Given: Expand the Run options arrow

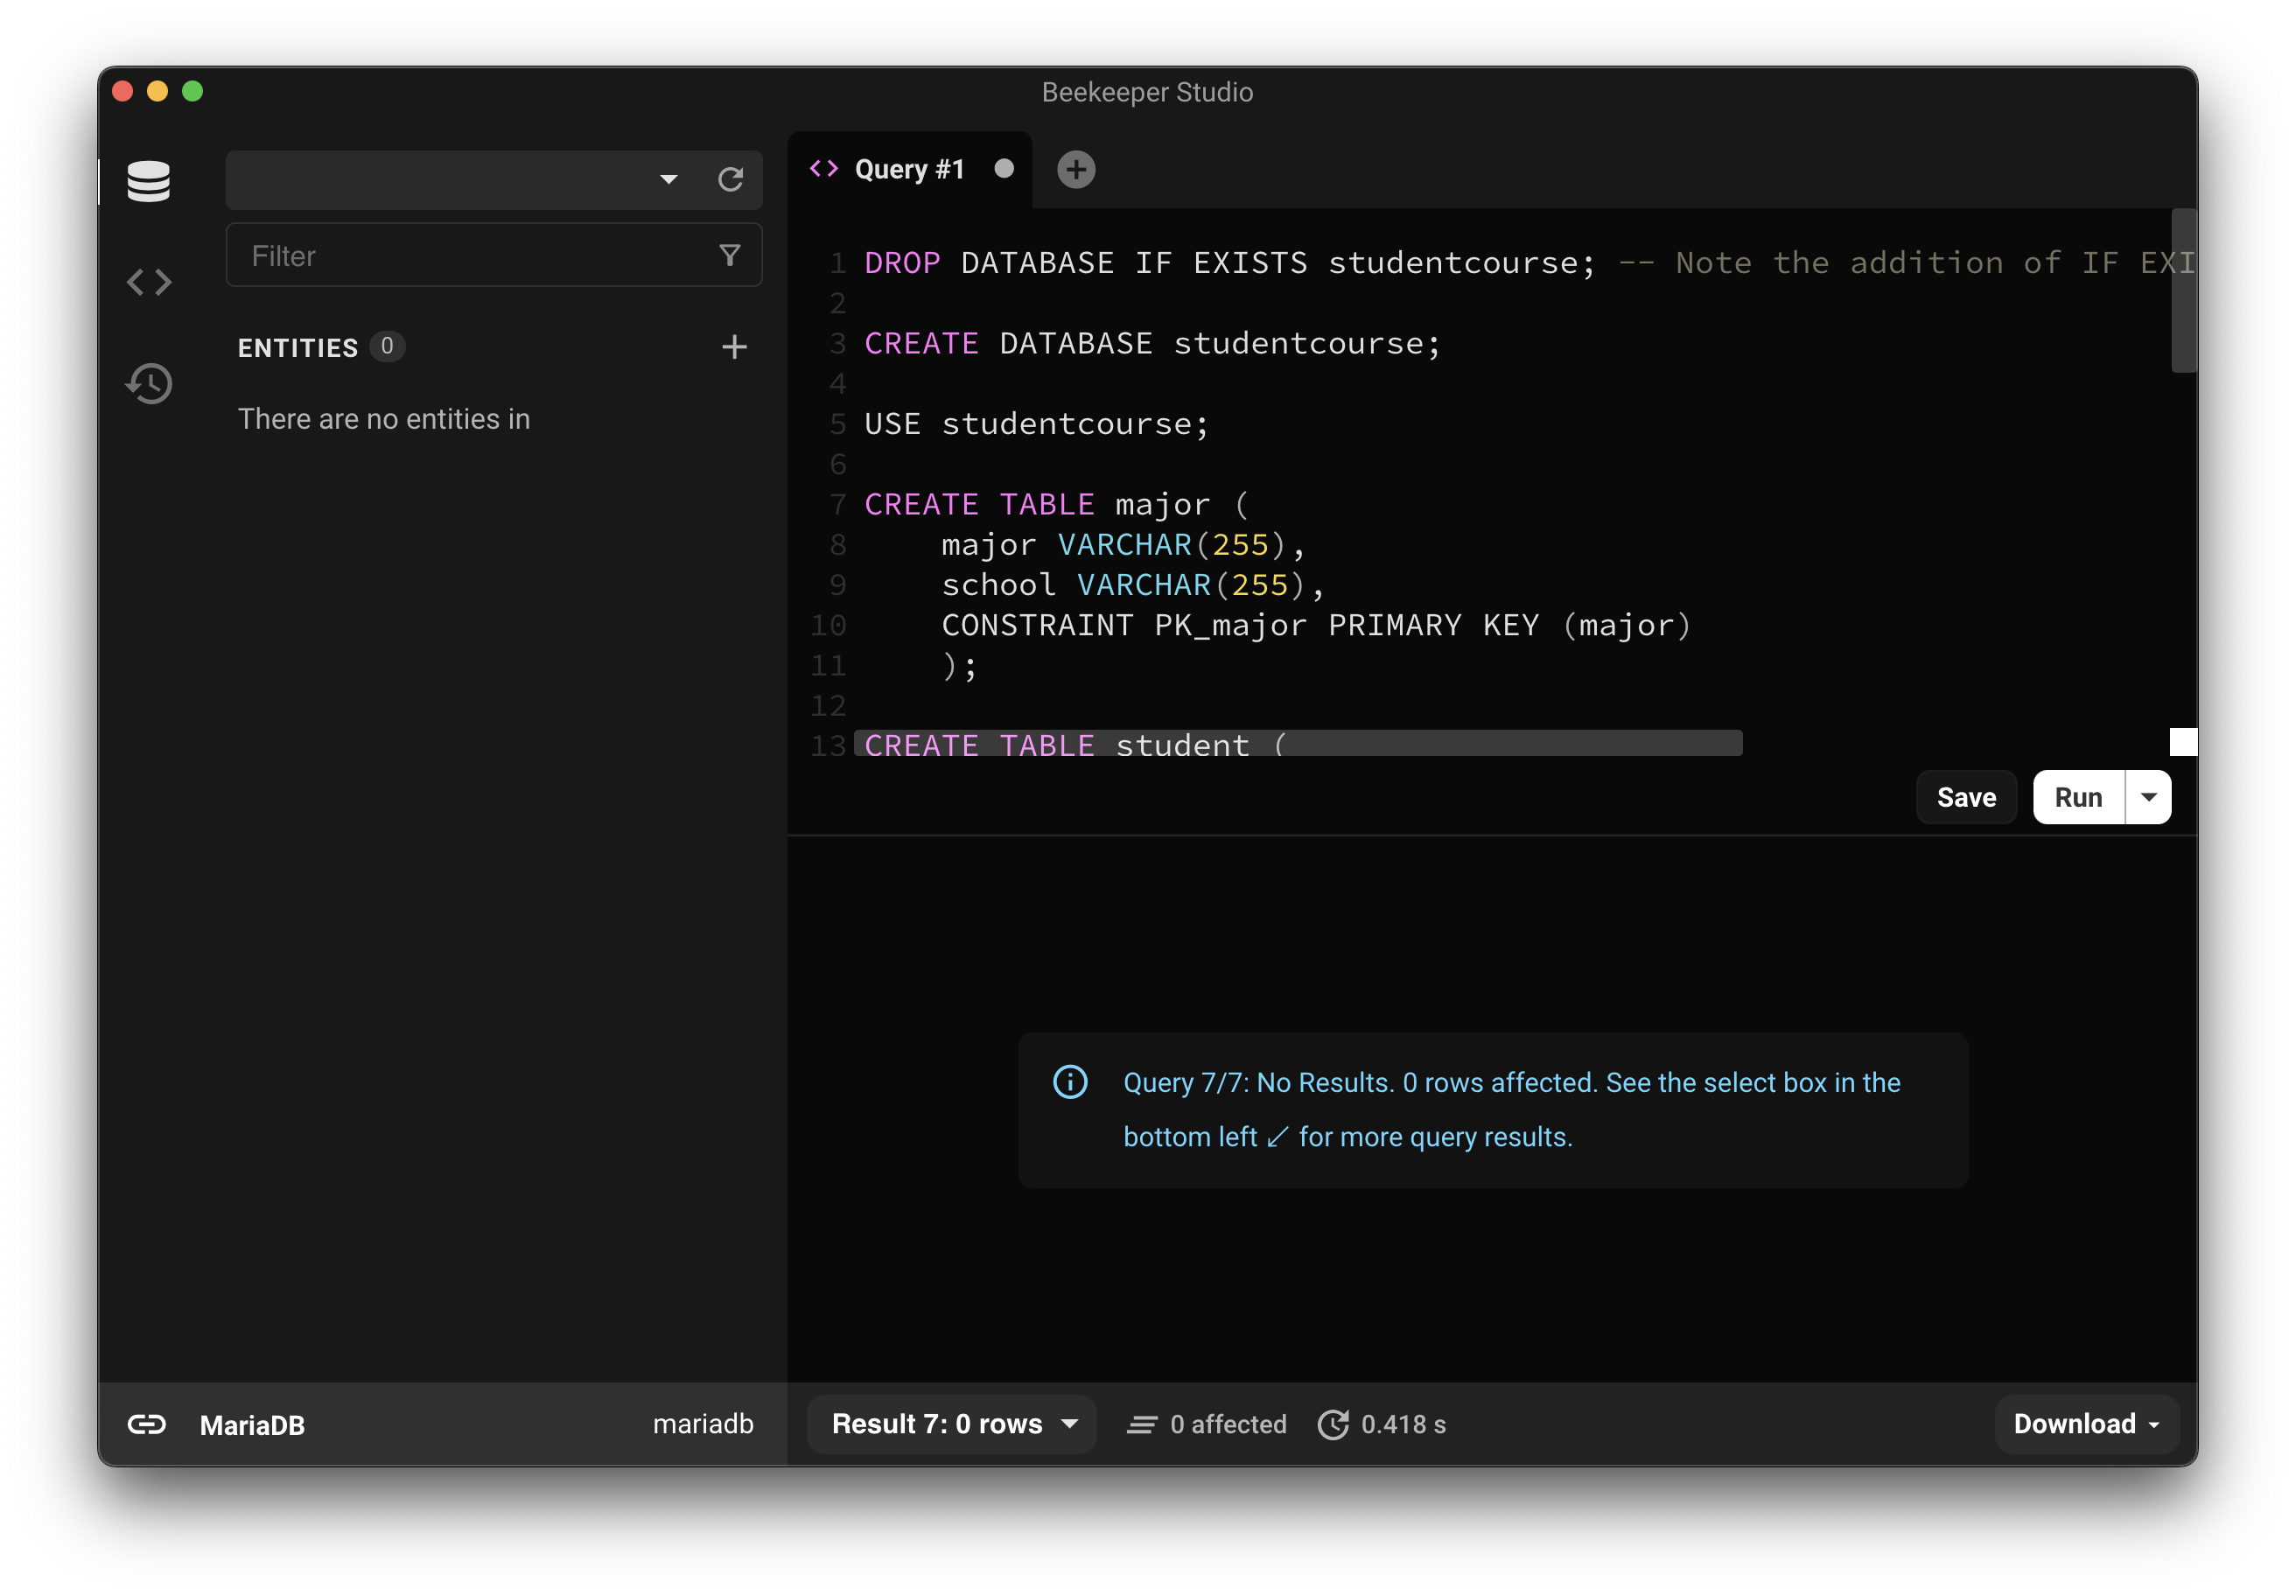Looking at the screenshot, I should [2148, 797].
